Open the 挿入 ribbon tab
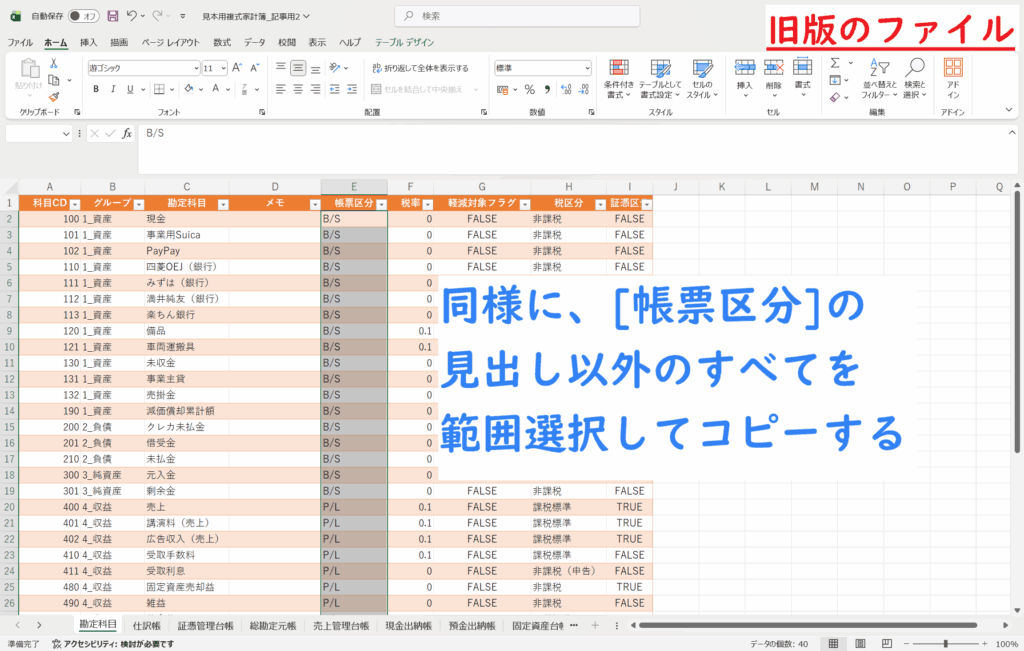The width and height of the screenshot is (1024, 651). tap(88, 42)
